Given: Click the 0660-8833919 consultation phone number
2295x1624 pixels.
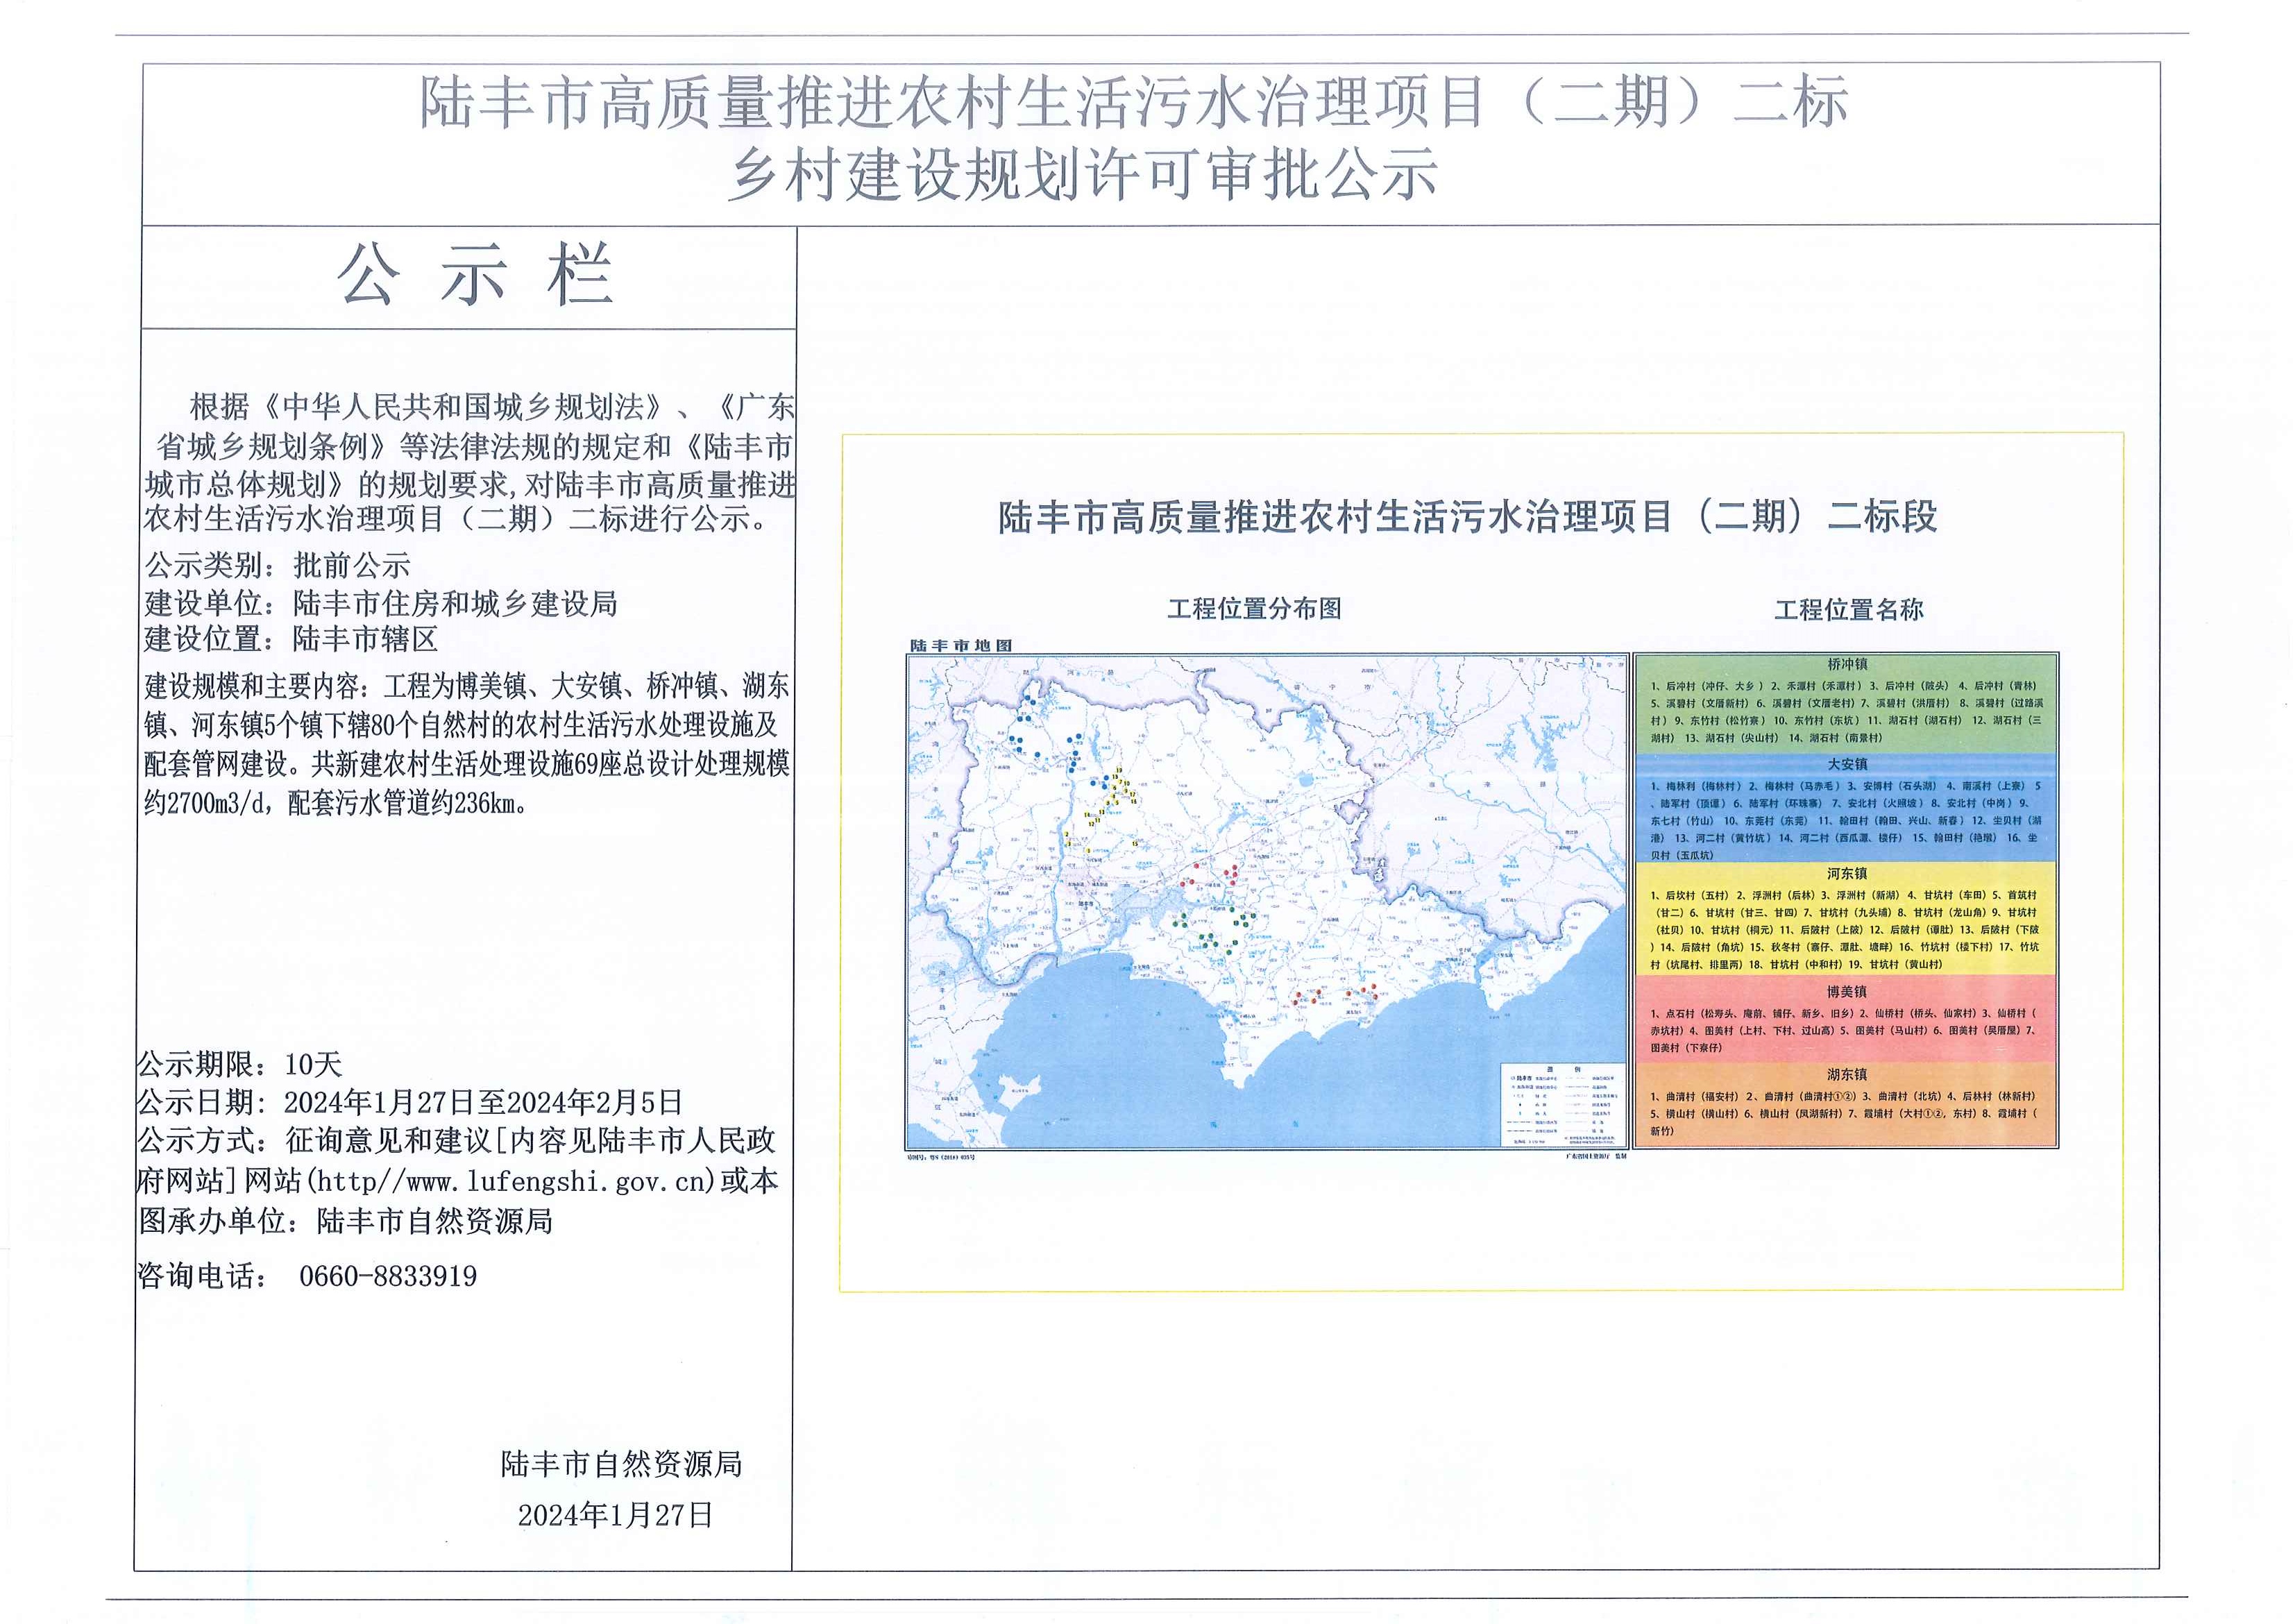Looking at the screenshot, I should (388, 1276).
